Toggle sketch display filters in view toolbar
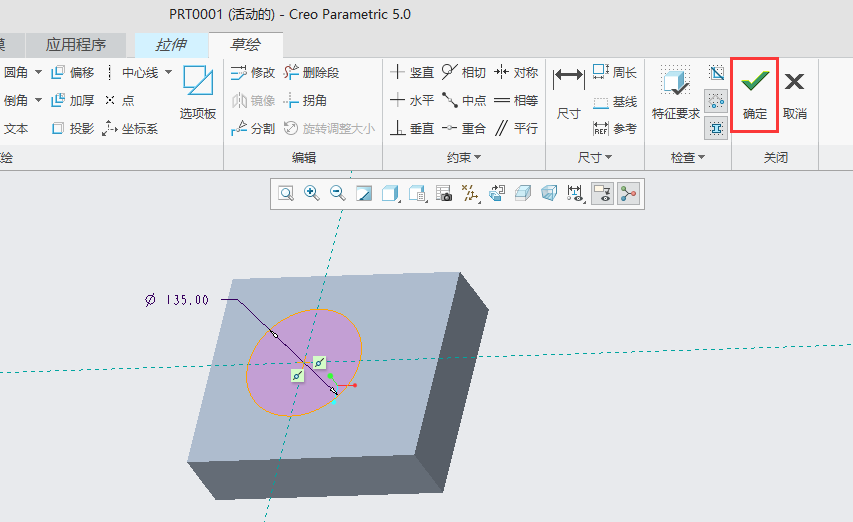Screen dimensions: 853x522 (576, 194)
